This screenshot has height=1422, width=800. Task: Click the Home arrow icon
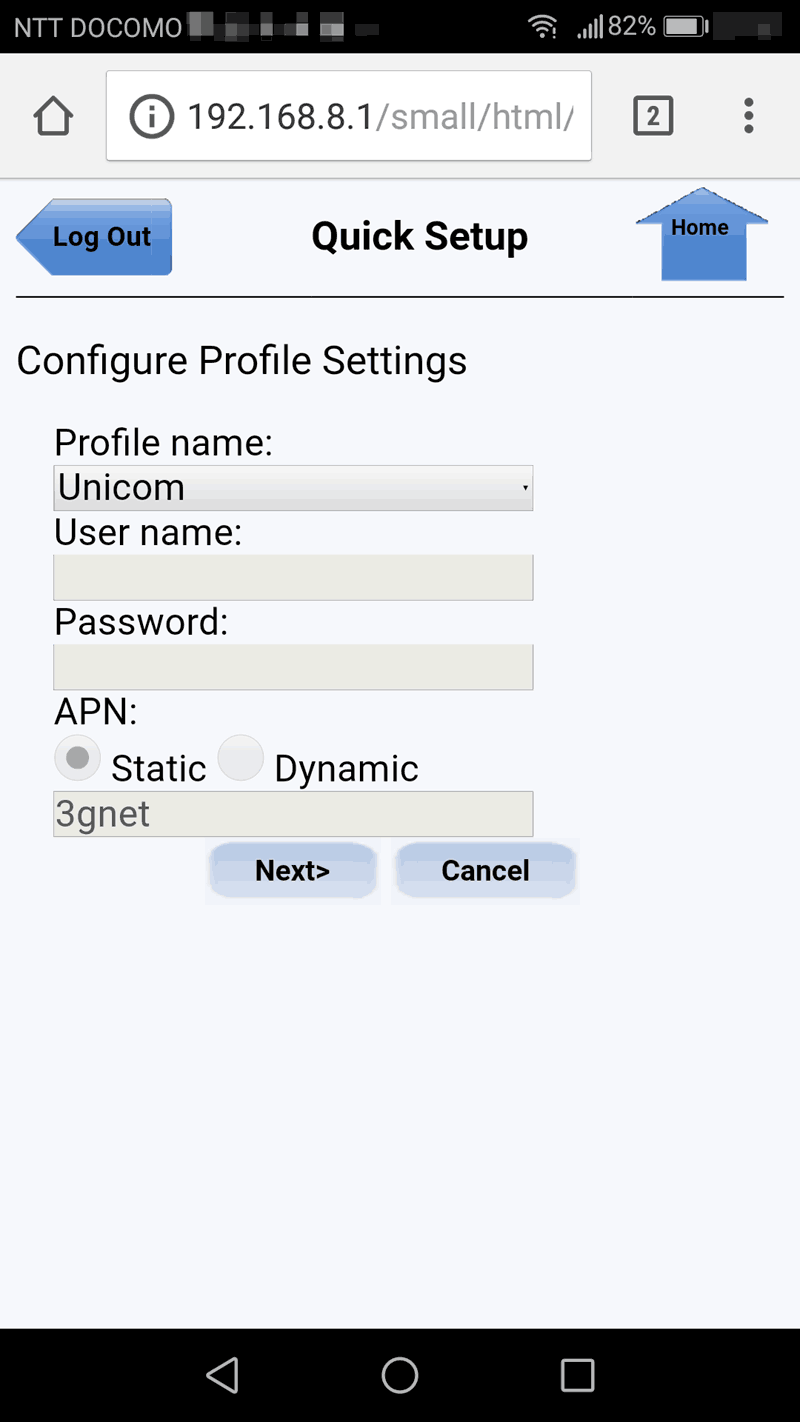[702, 235]
